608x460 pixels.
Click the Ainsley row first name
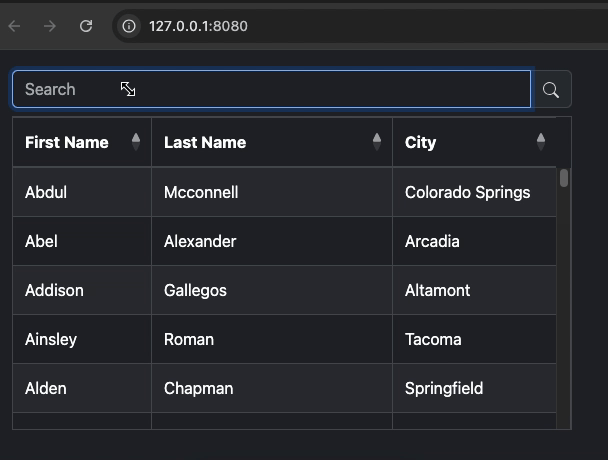coord(51,339)
